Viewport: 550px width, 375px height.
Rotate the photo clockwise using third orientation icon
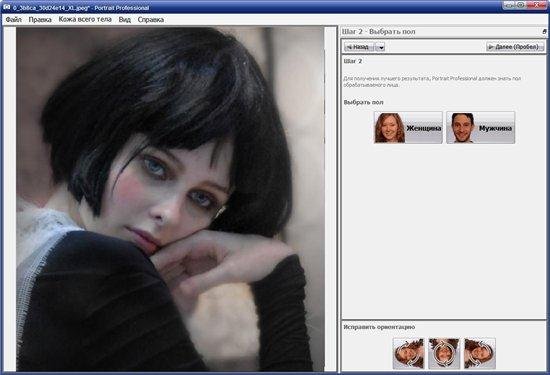click(479, 353)
